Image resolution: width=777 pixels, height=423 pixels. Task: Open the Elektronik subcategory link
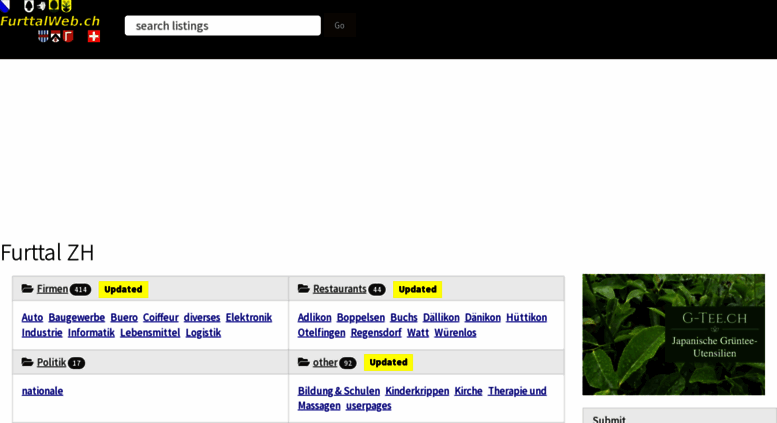249,317
